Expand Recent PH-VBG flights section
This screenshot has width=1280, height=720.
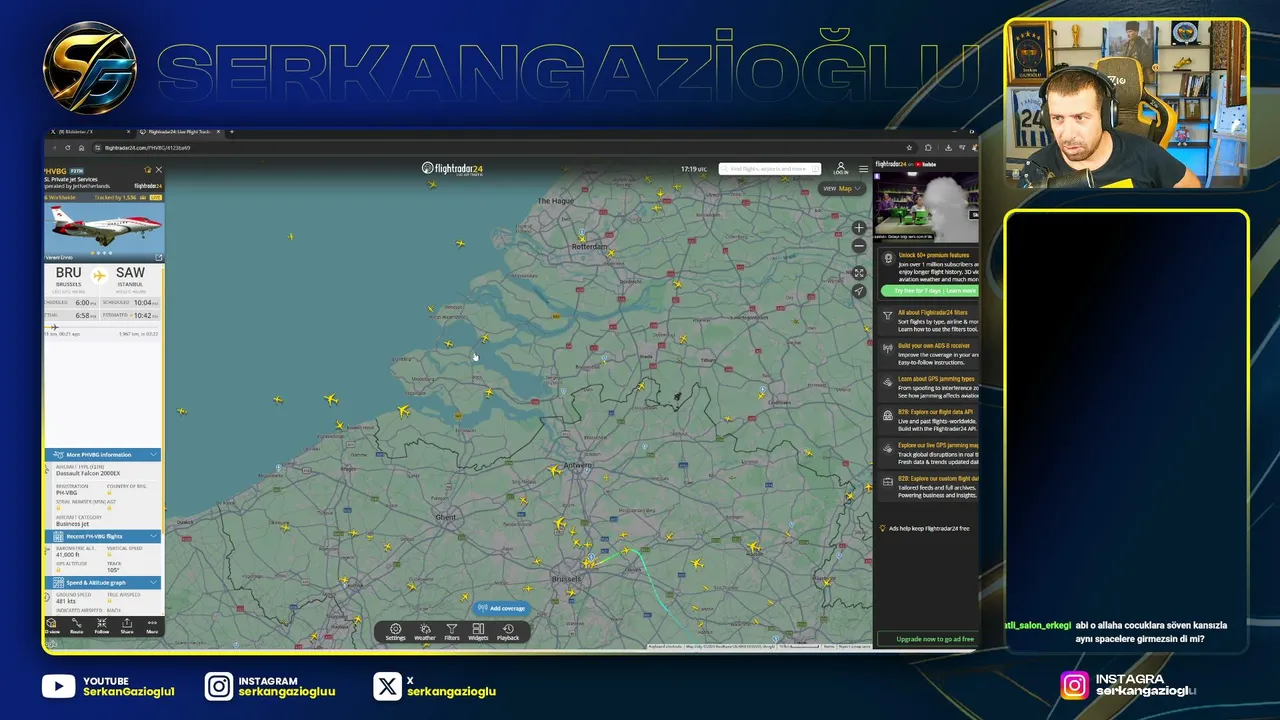[103, 536]
